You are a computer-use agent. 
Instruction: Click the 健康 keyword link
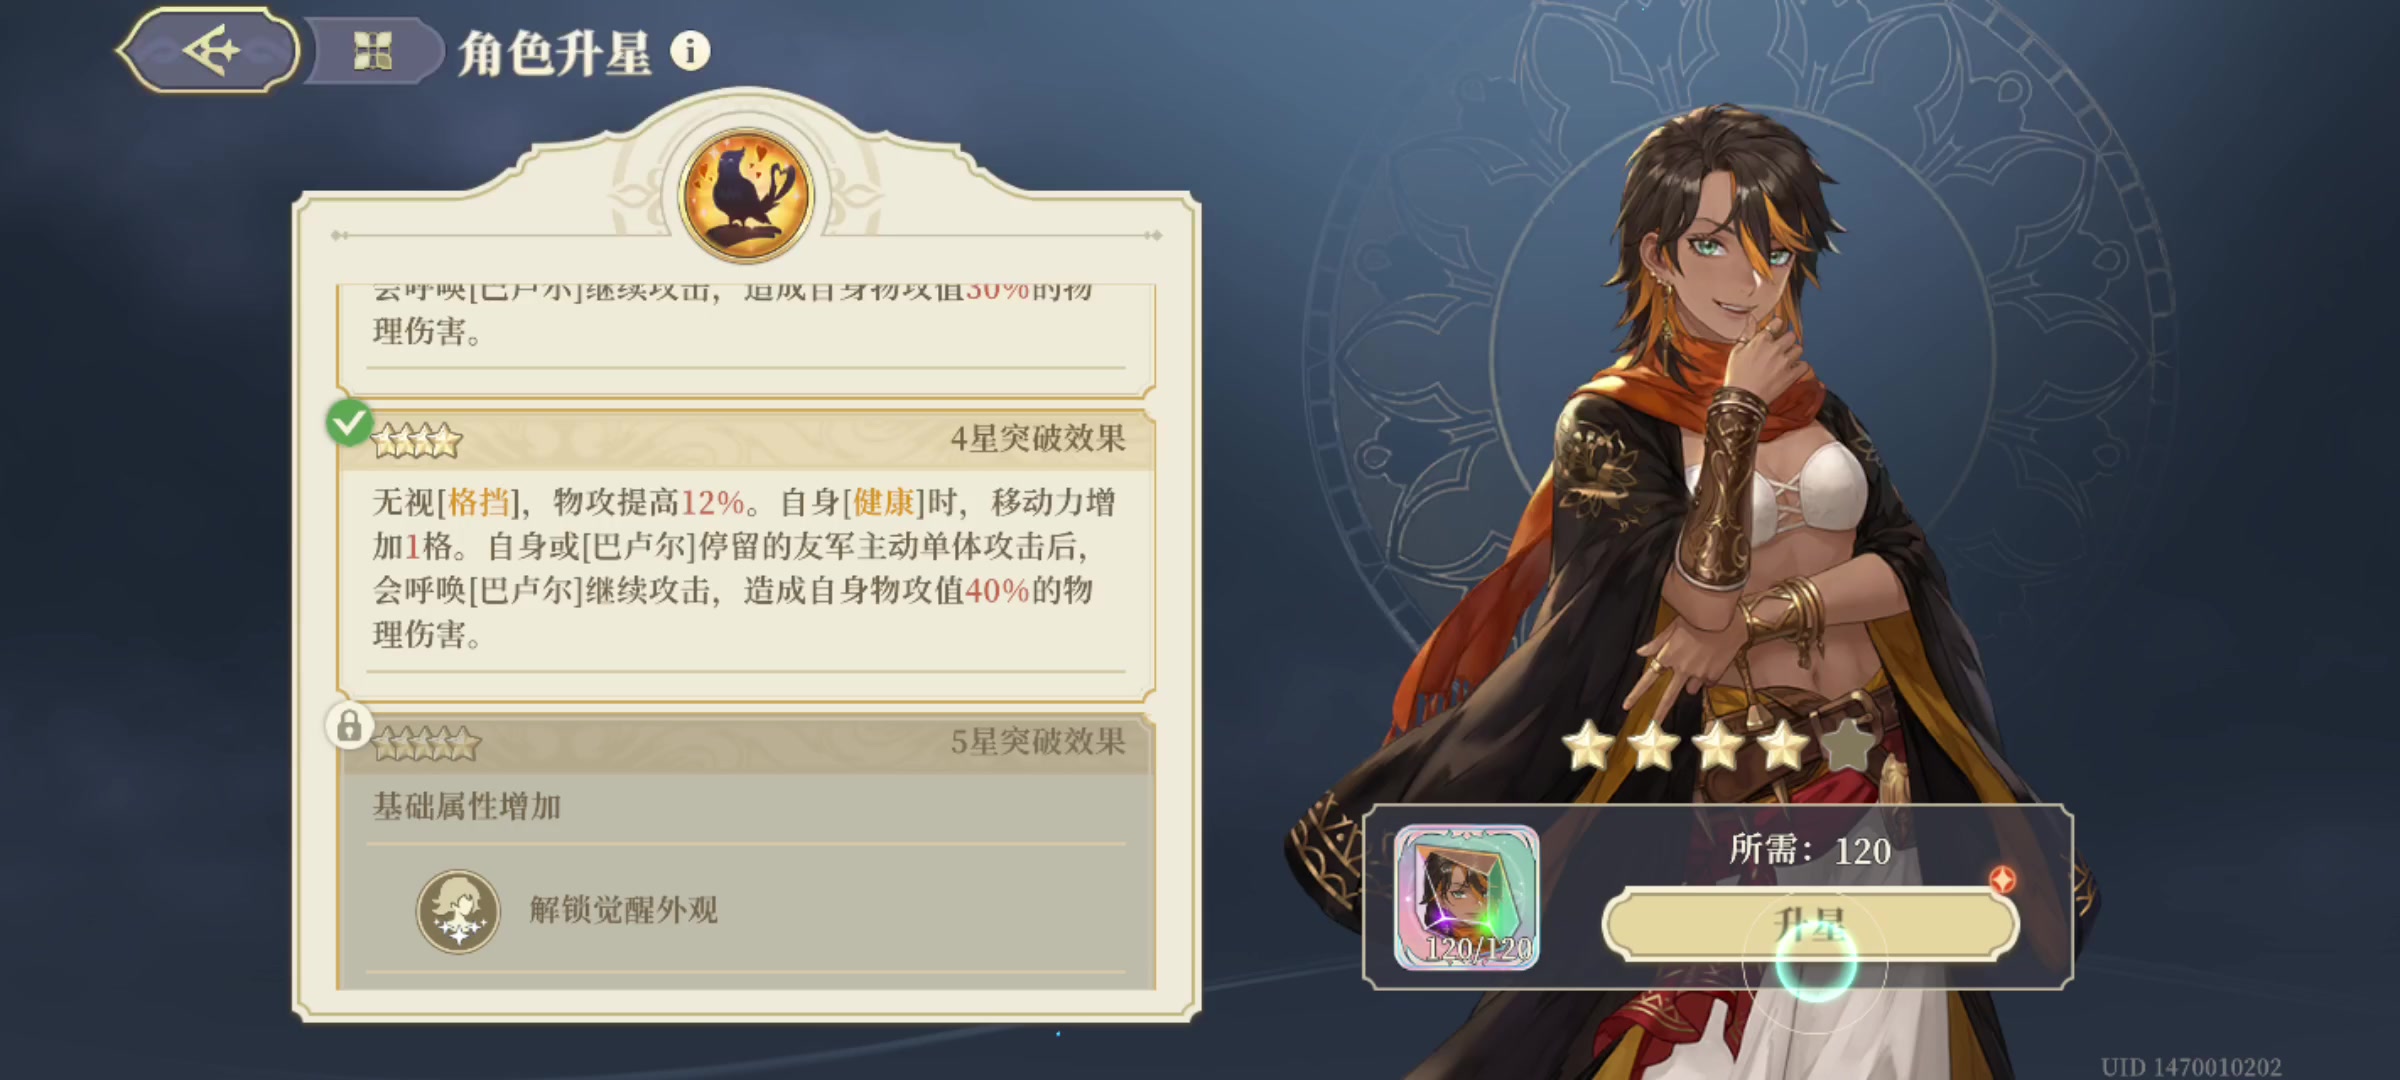pyautogui.click(x=884, y=502)
